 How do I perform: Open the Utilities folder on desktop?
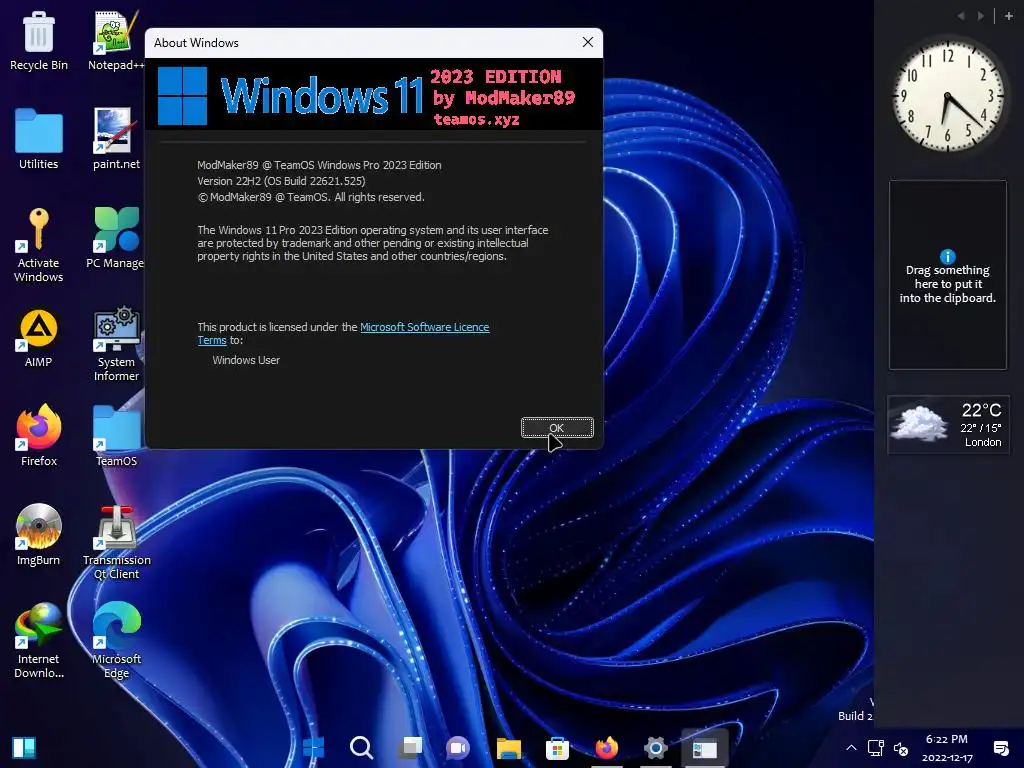(39, 138)
